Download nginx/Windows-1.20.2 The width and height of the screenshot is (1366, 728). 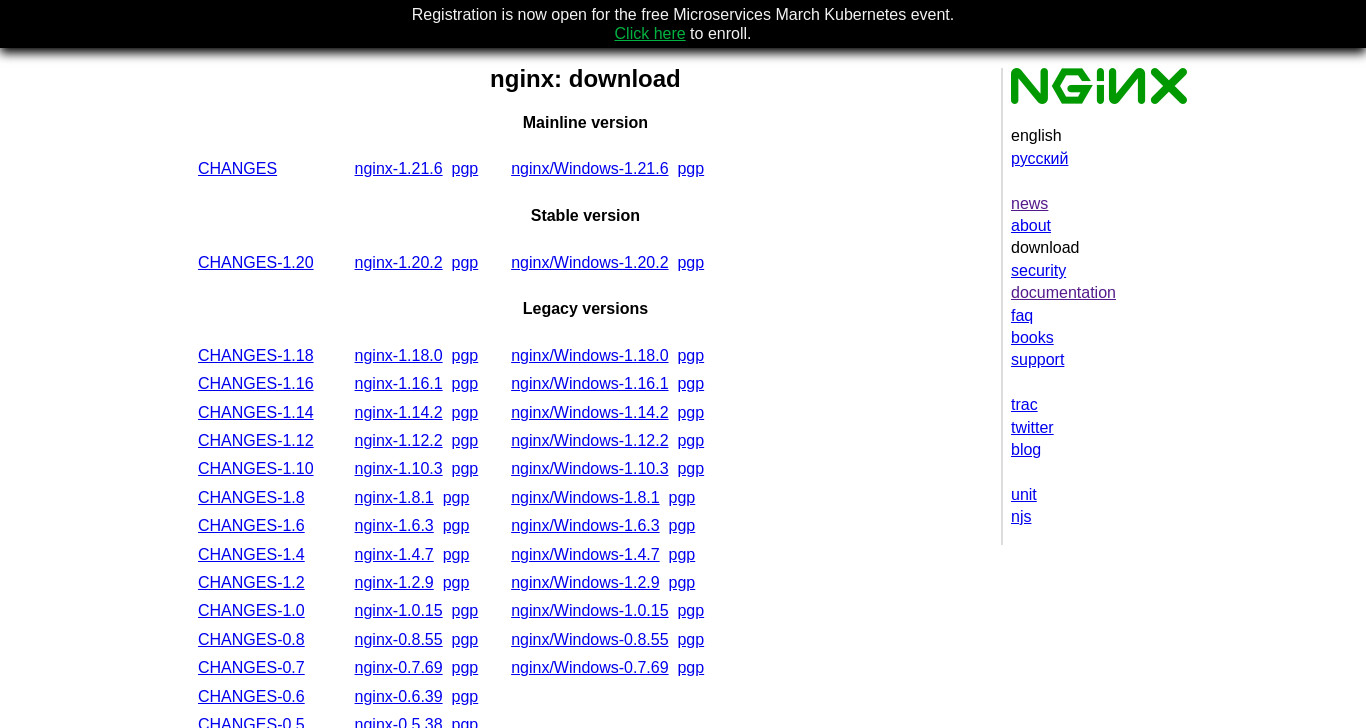[590, 263]
